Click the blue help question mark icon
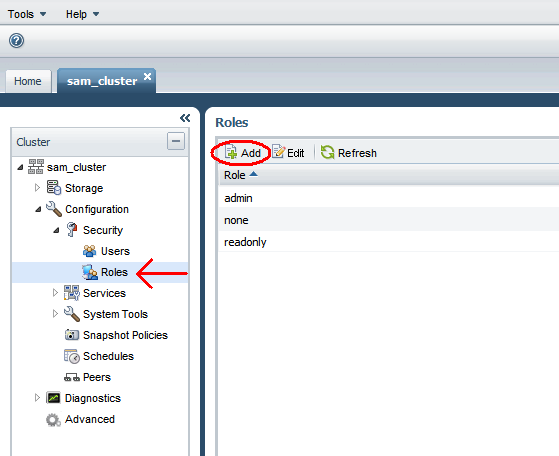This screenshot has height=456, width=559. [x=16, y=41]
